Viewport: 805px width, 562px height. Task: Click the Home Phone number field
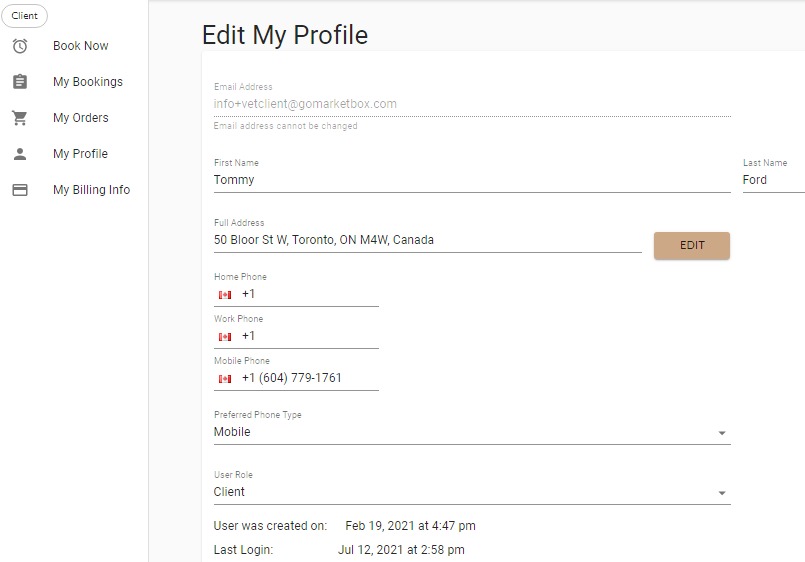pos(310,294)
